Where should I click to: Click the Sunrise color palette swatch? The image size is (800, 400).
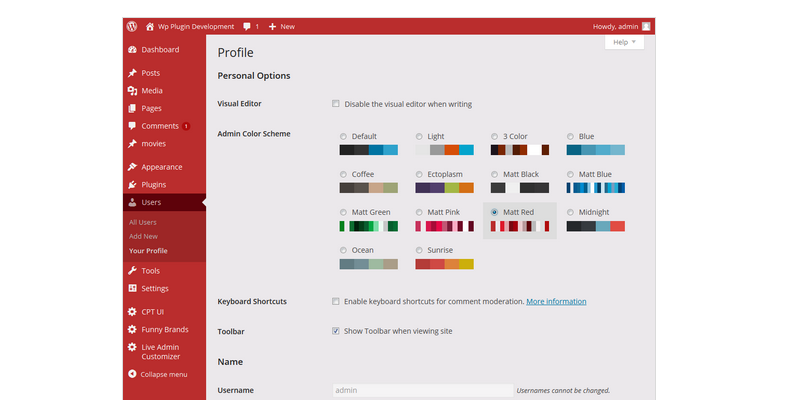click(x=444, y=264)
